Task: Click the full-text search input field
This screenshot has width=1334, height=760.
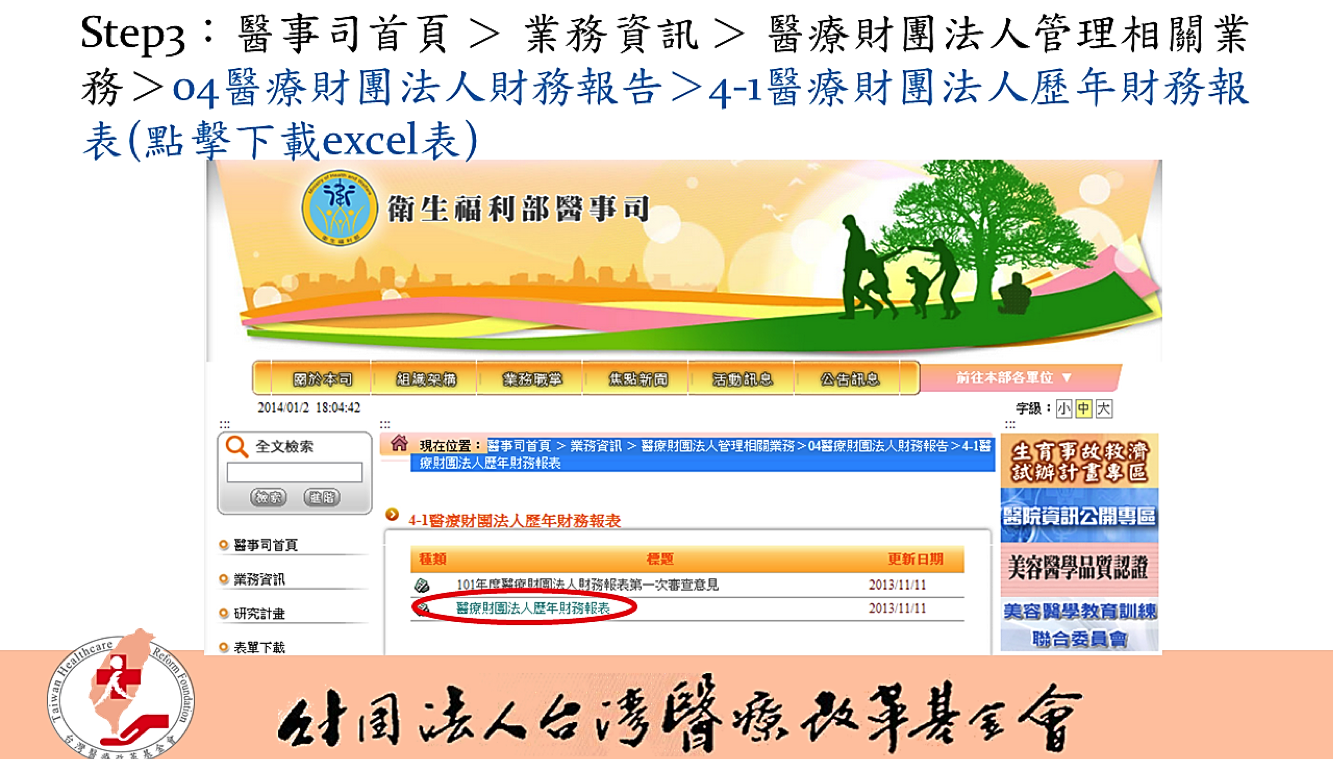Action: pyautogui.click(x=295, y=472)
